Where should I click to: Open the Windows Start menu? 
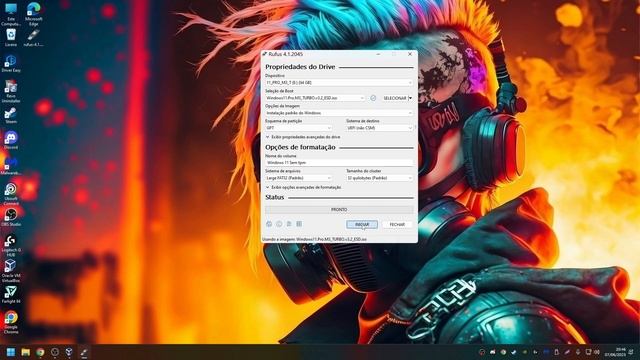pyautogui.click(x=11, y=352)
